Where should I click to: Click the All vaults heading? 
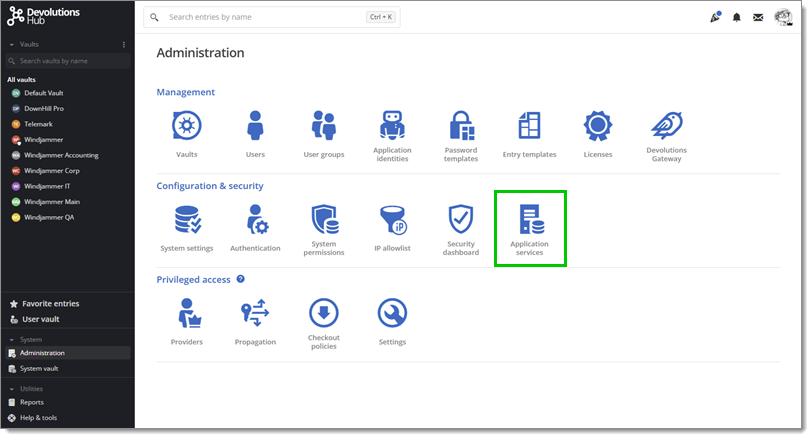[21, 80]
